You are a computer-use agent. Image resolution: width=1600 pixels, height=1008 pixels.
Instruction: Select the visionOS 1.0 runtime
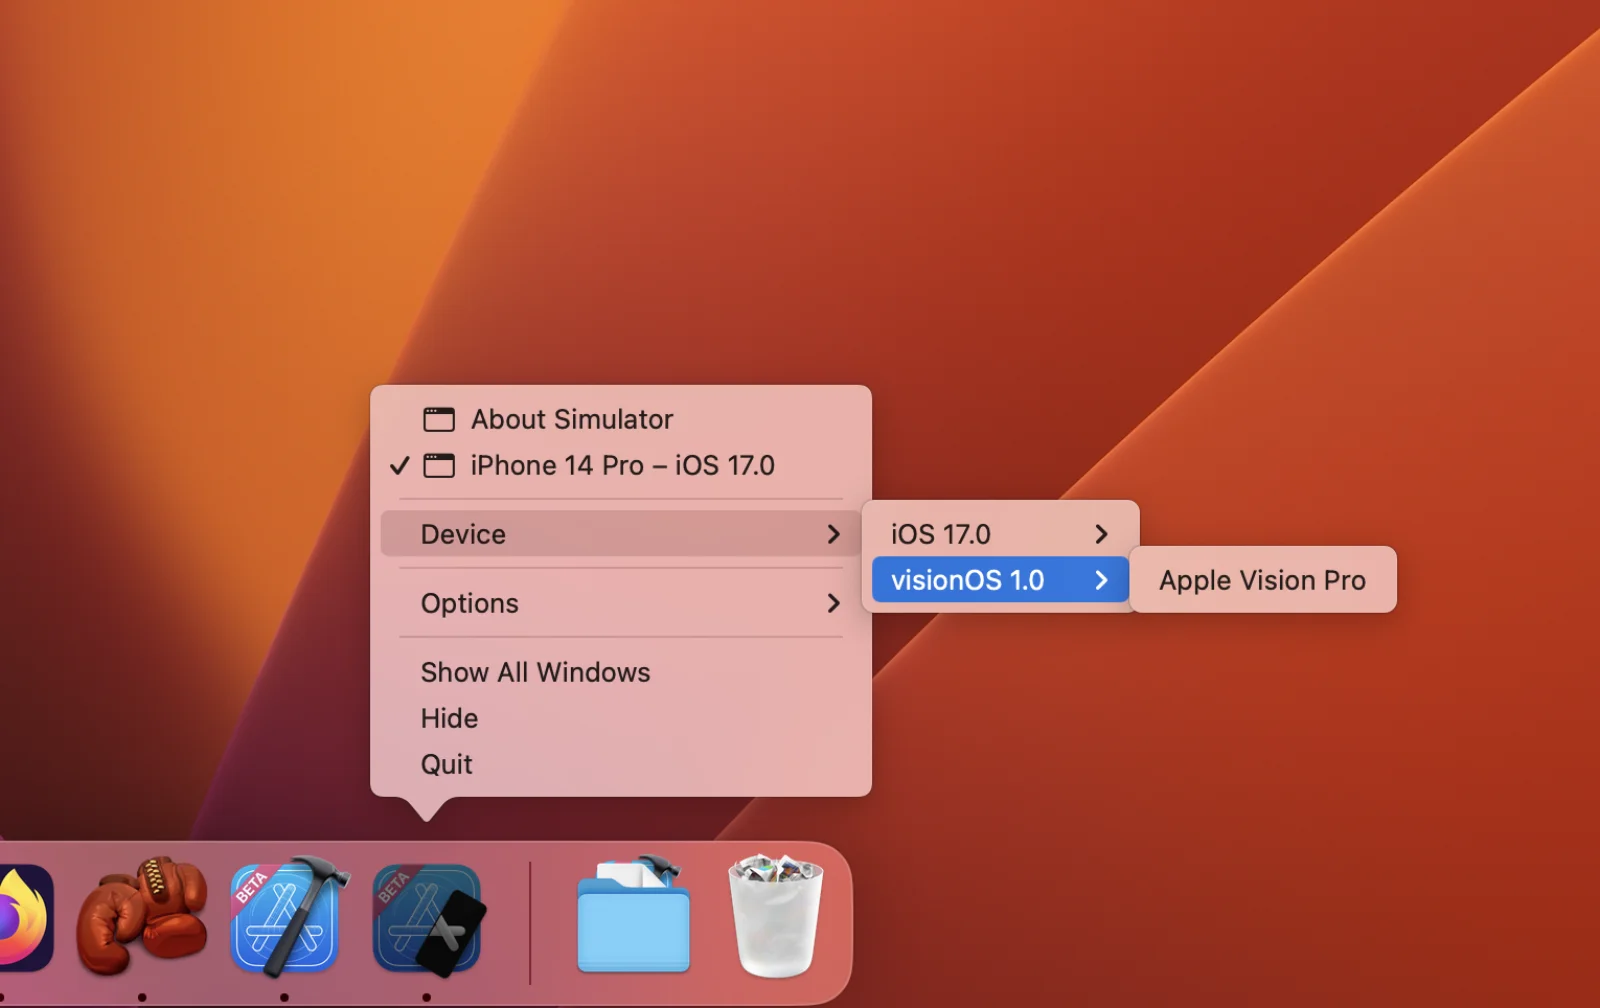point(1000,580)
